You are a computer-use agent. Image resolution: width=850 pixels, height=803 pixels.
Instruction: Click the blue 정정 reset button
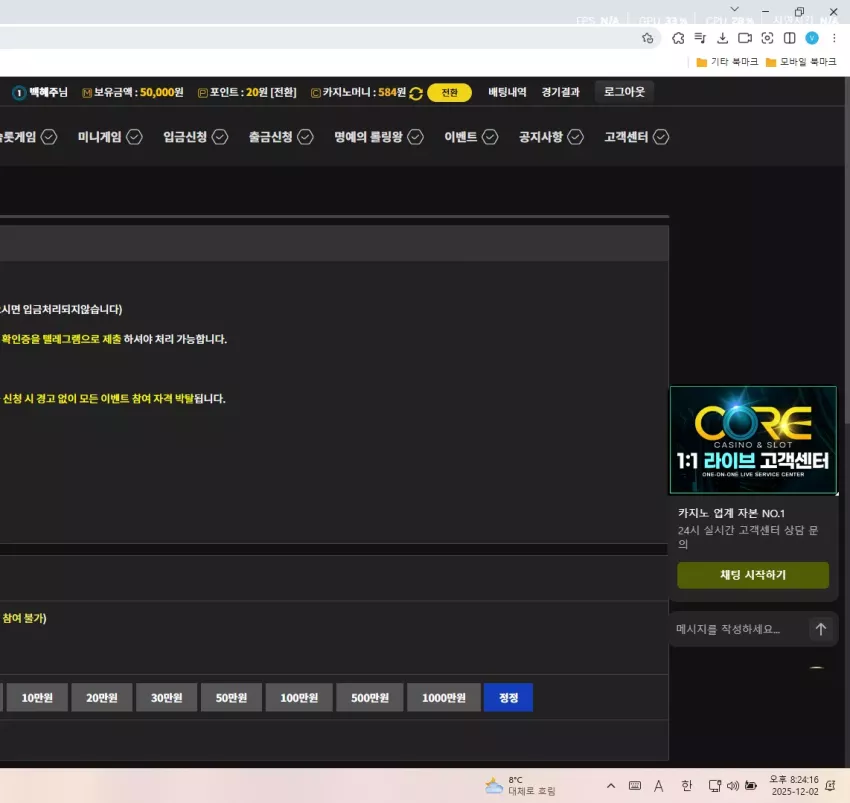(x=508, y=697)
